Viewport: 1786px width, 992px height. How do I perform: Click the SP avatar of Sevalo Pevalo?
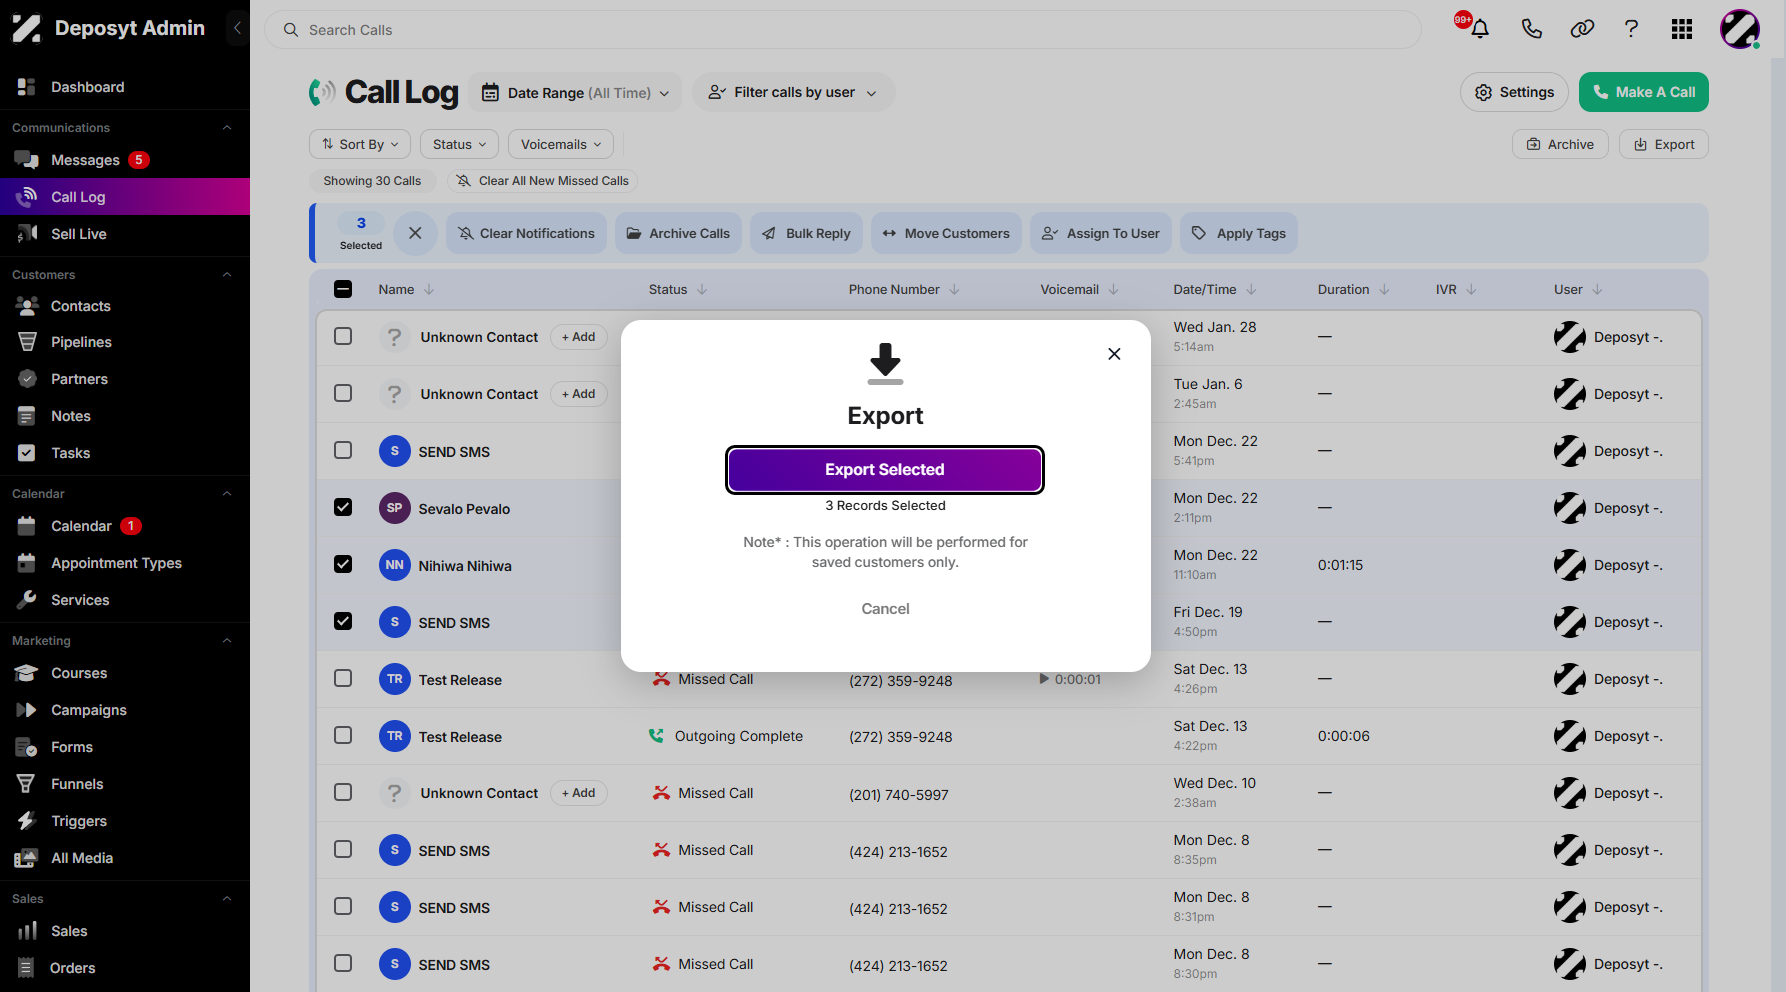coord(395,508)
